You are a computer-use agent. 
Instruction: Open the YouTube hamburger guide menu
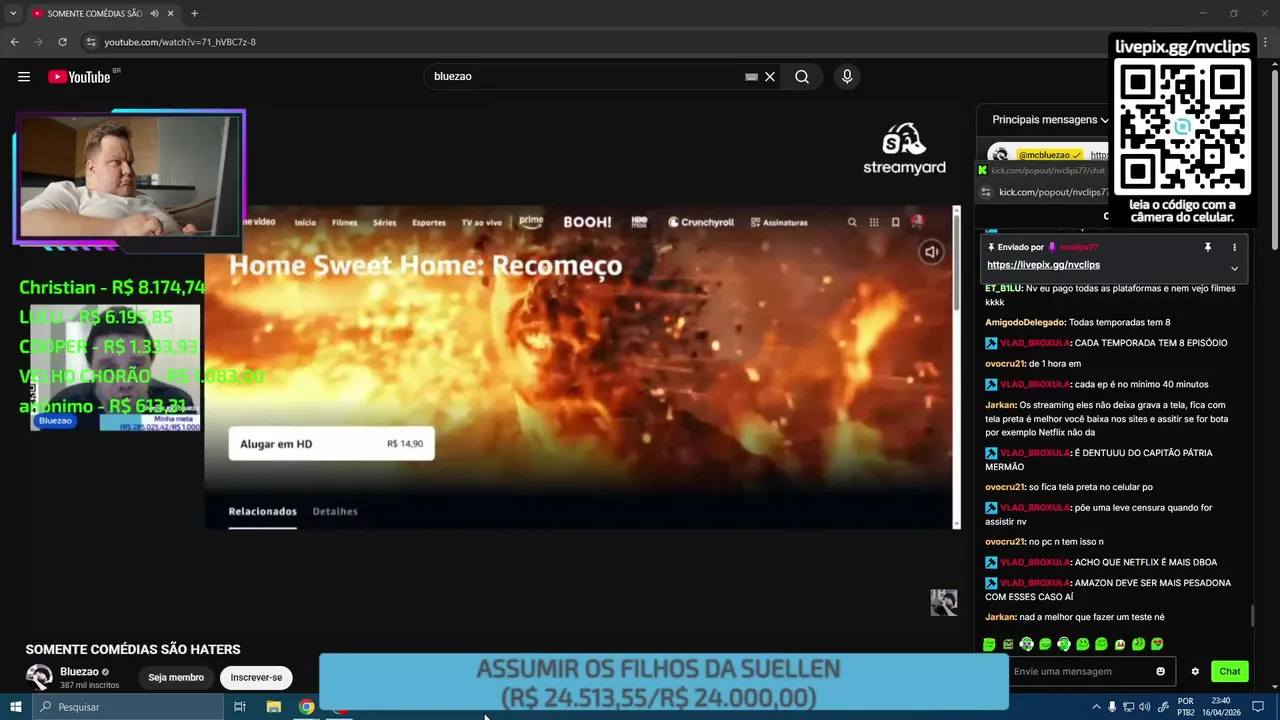[24, 77]
